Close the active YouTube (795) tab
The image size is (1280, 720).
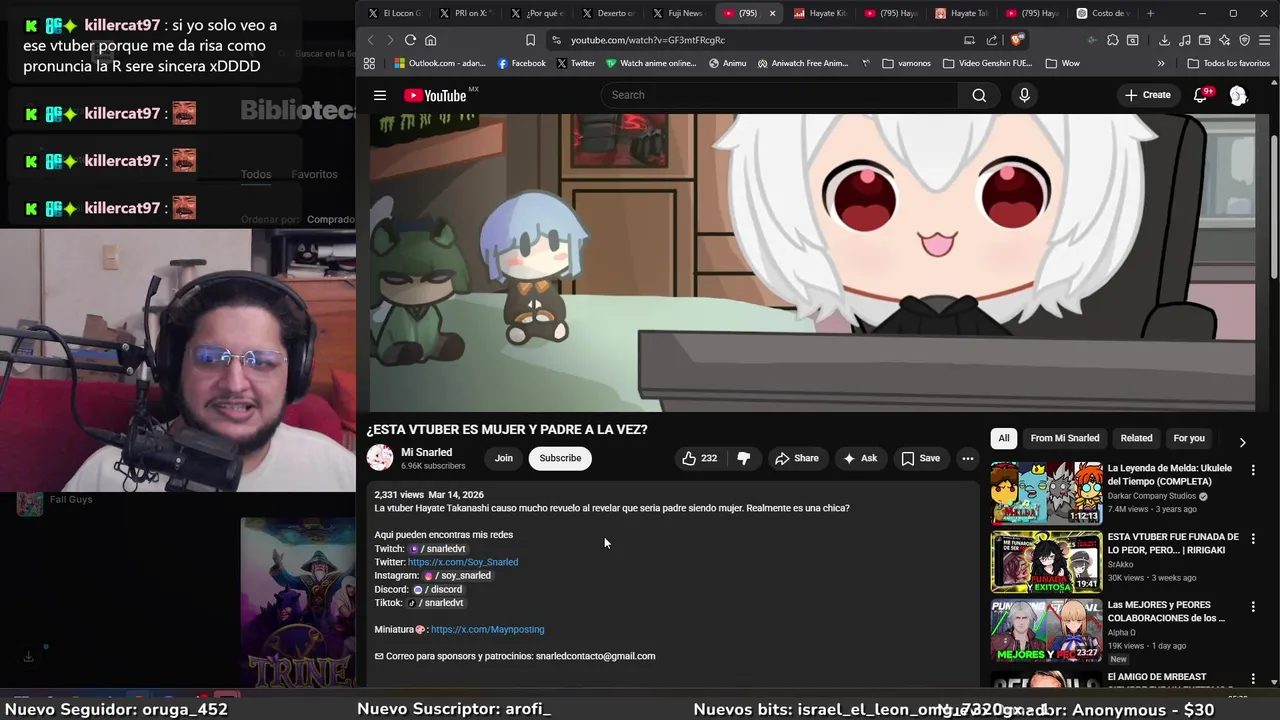[x=772, y=13]
